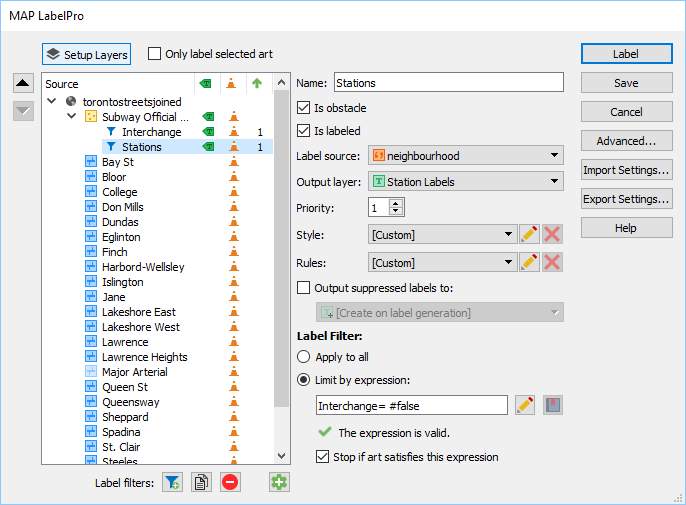The height and width of the screenshot is (505, 686).
Task: Select the Islington layer
Action: pos(123,282)
